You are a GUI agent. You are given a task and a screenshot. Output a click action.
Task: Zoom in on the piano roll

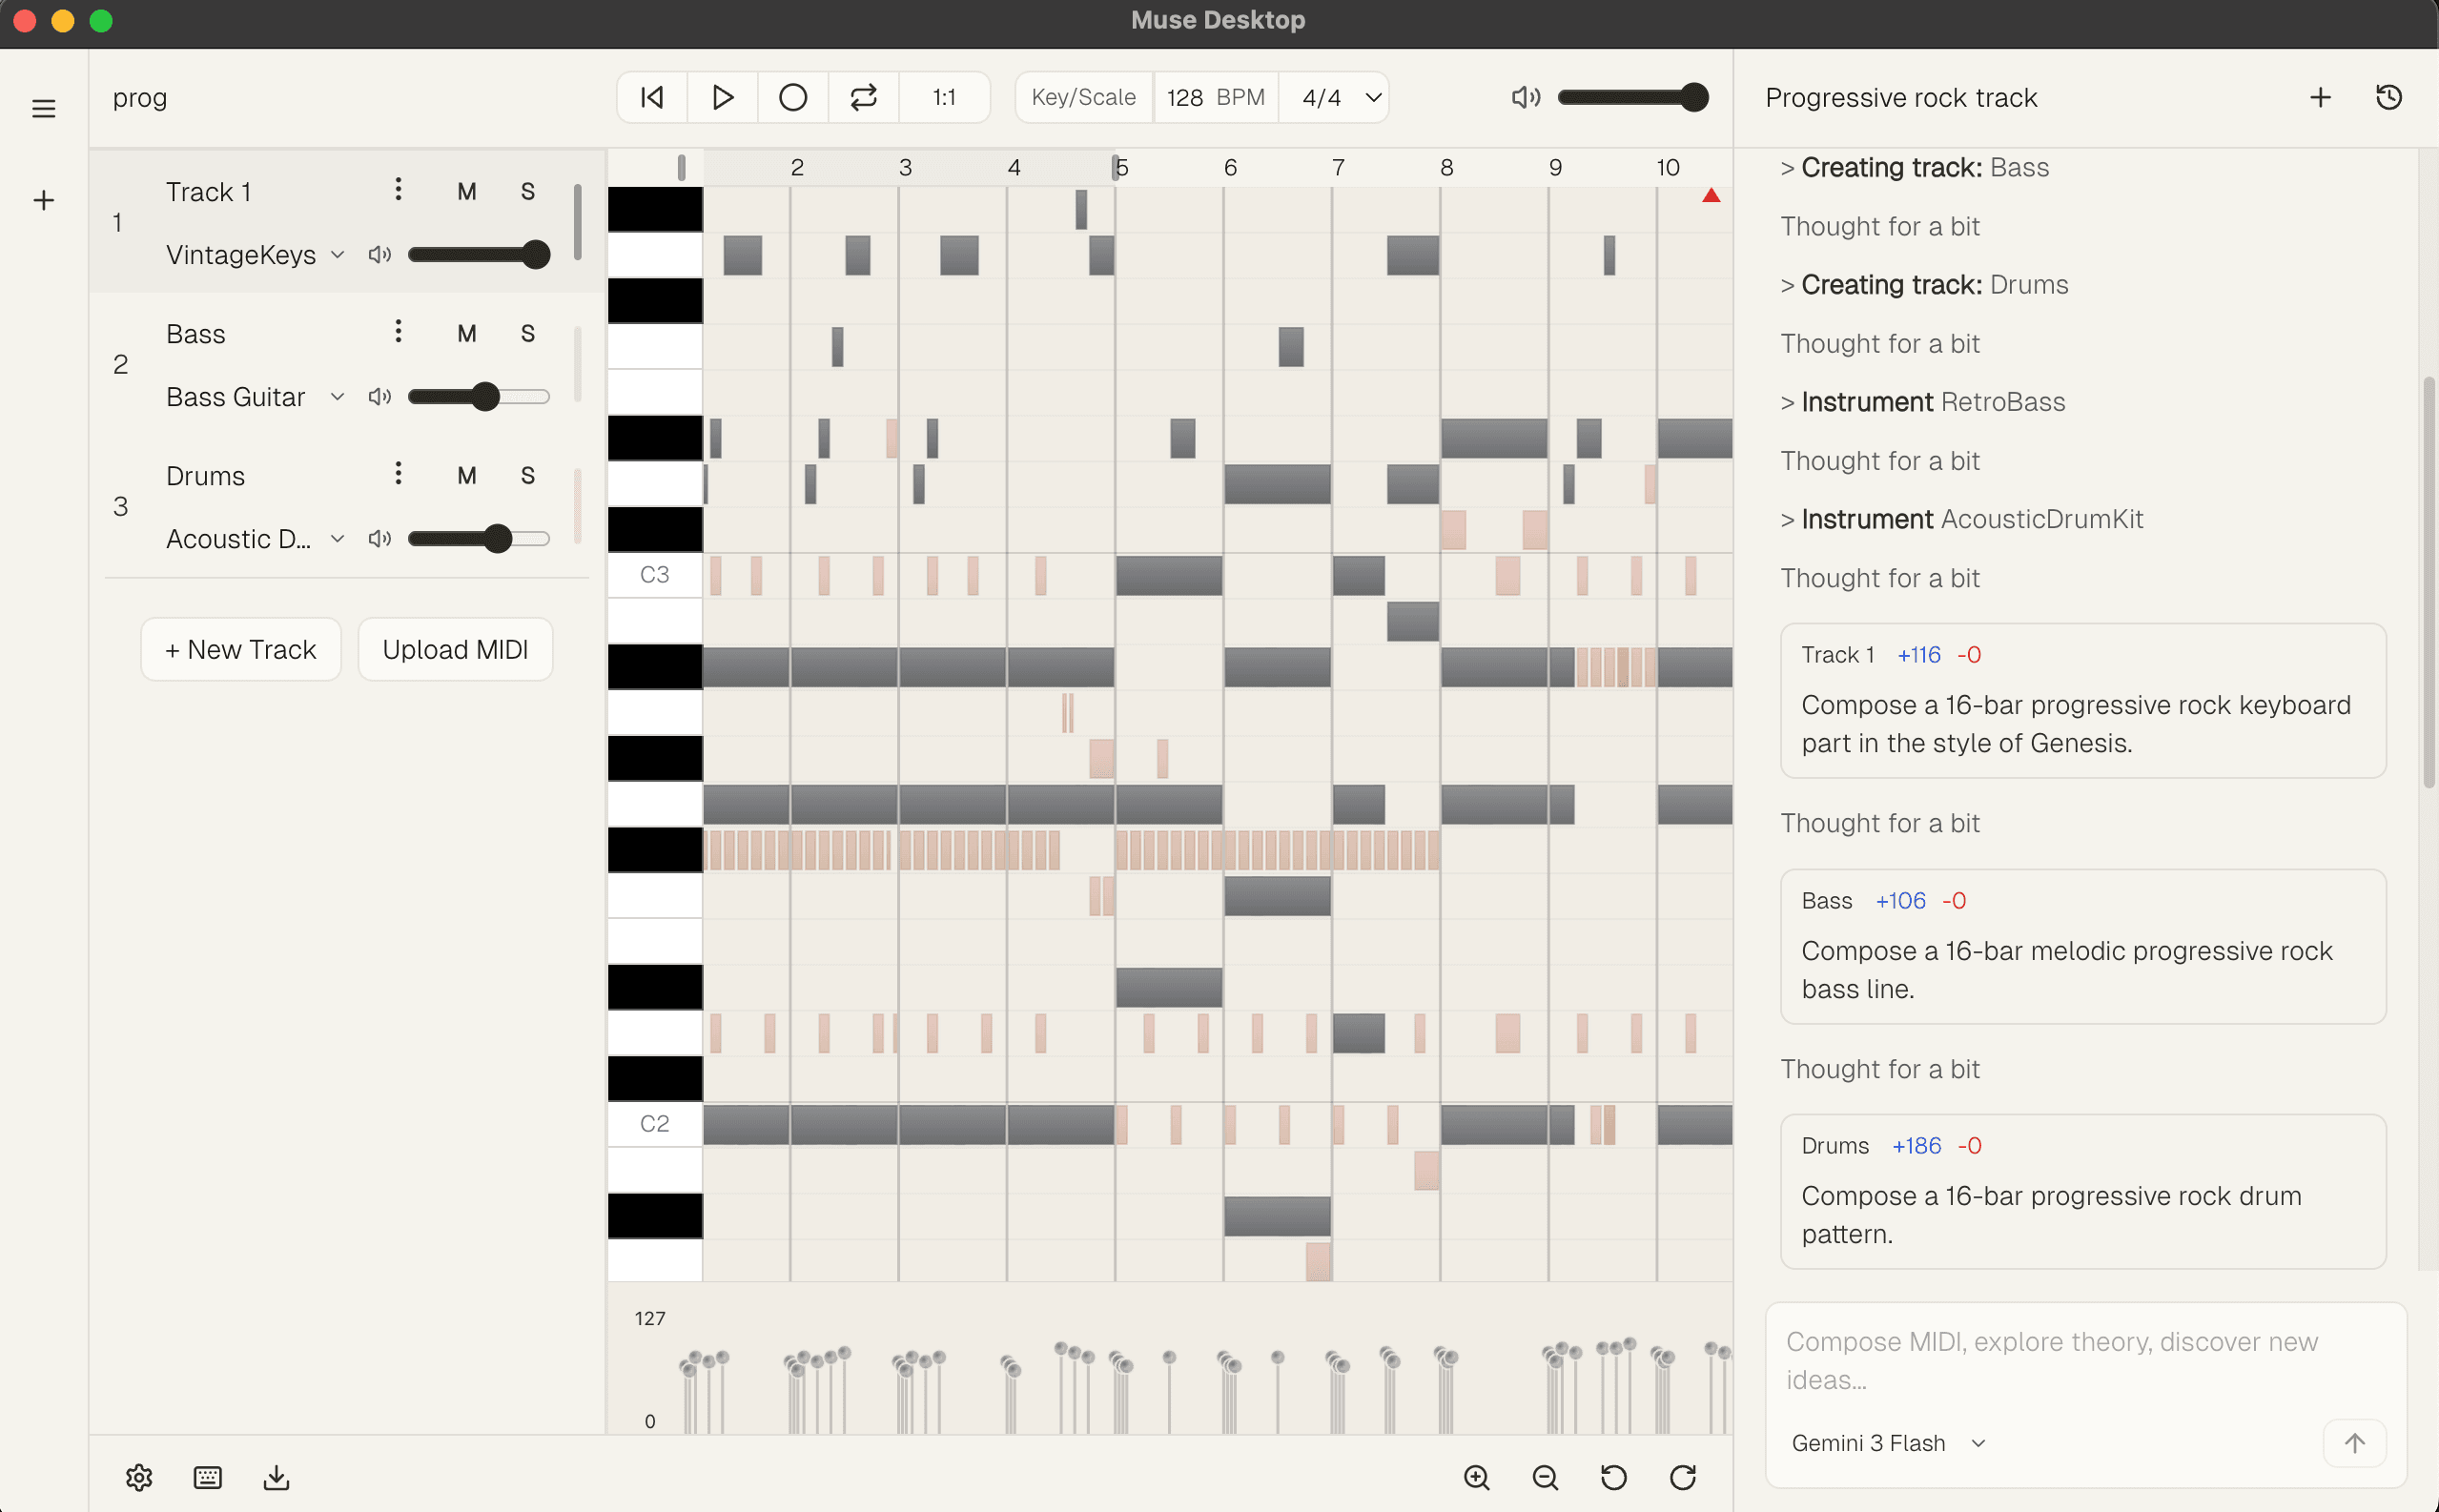click(1476, 1477)
